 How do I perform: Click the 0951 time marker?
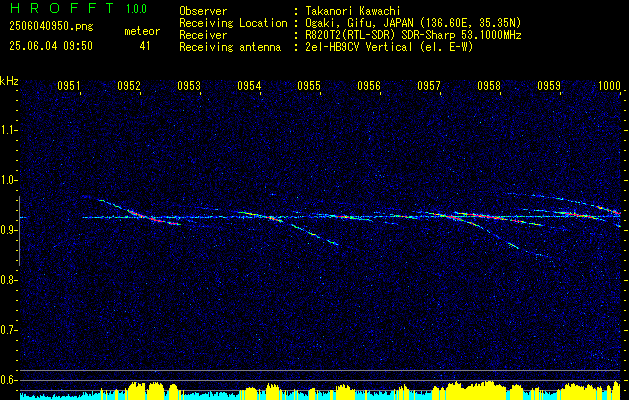click(x=69, y=85)
